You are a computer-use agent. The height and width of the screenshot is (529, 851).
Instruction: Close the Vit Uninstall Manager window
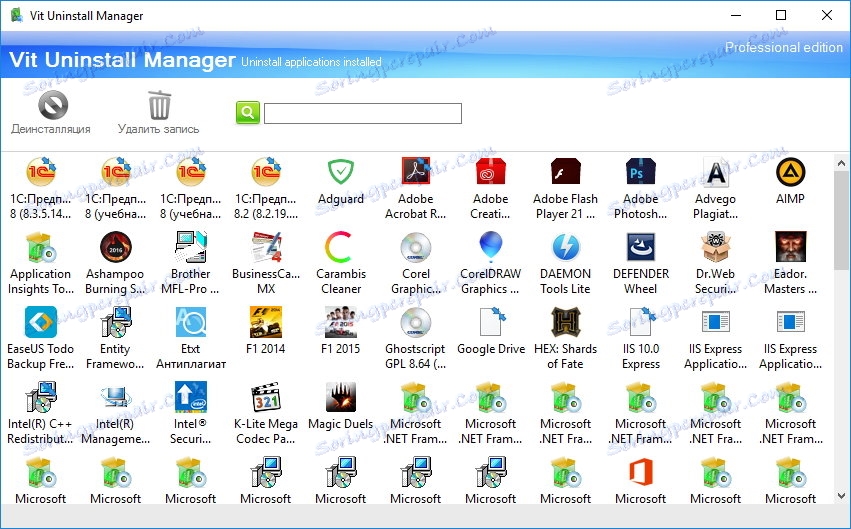coord(827,15)
